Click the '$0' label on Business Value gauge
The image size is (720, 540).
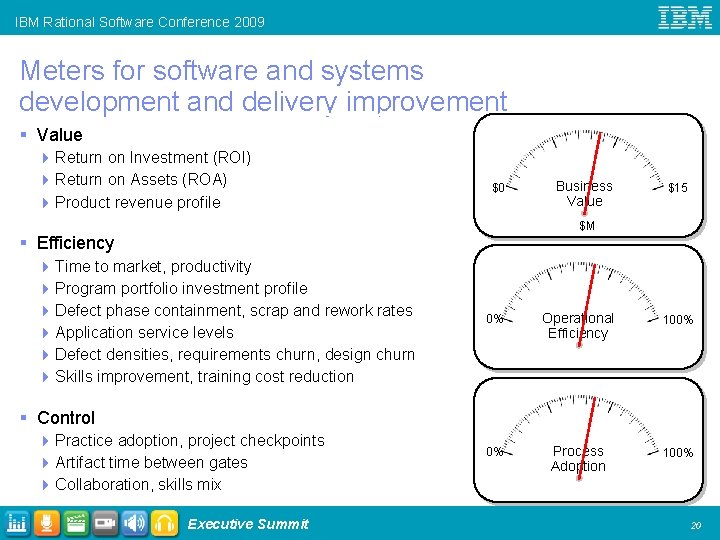(498, 187)
